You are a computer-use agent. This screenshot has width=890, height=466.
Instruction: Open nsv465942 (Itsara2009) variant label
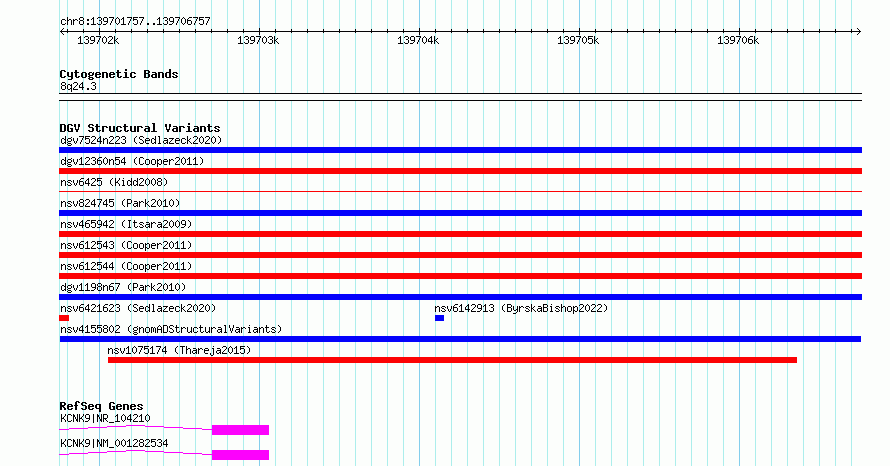pos(126,224)
